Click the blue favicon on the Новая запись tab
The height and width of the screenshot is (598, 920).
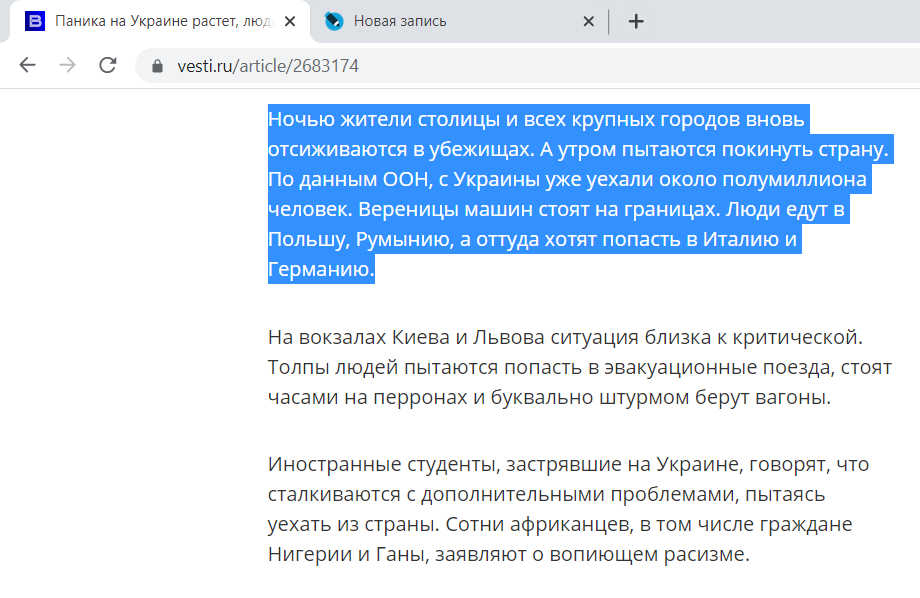click(x=330, y=19)
